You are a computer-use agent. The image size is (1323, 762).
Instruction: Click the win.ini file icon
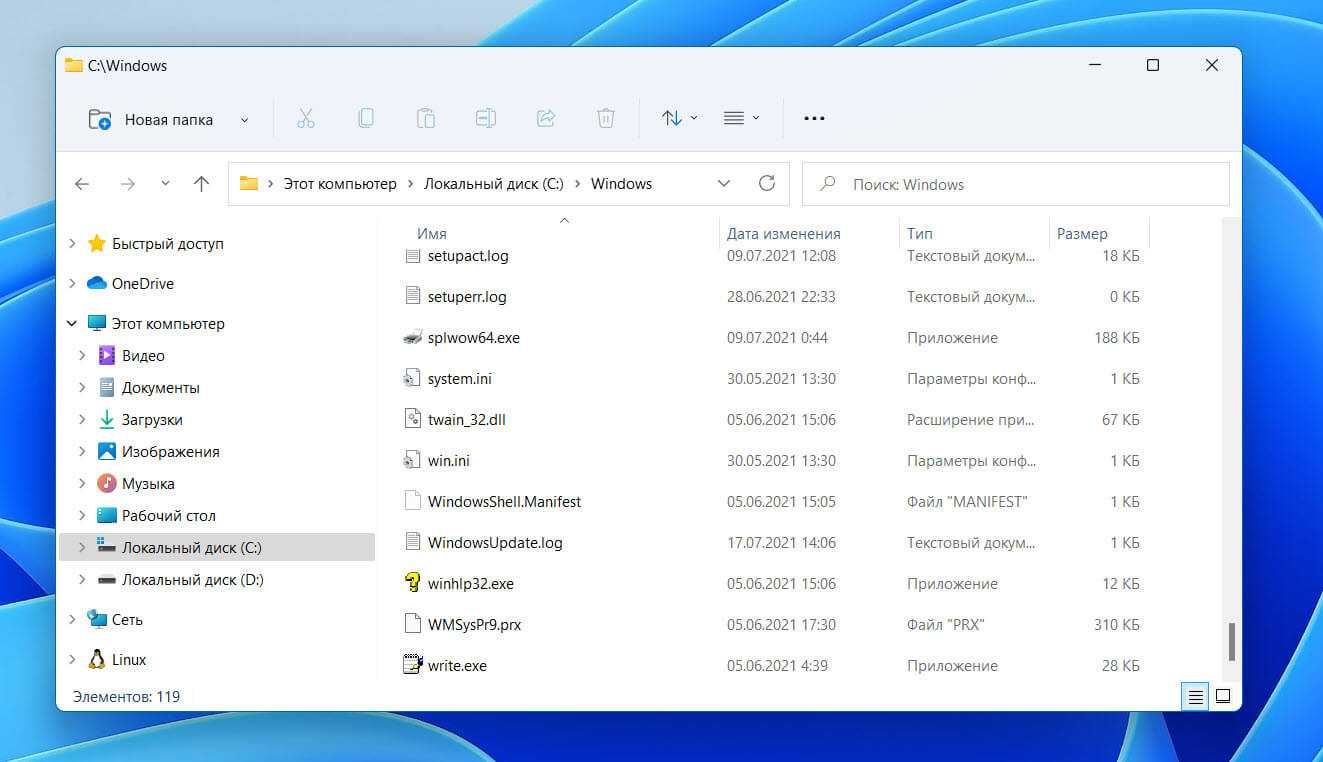pyautogui.click(x=413, y=460)
